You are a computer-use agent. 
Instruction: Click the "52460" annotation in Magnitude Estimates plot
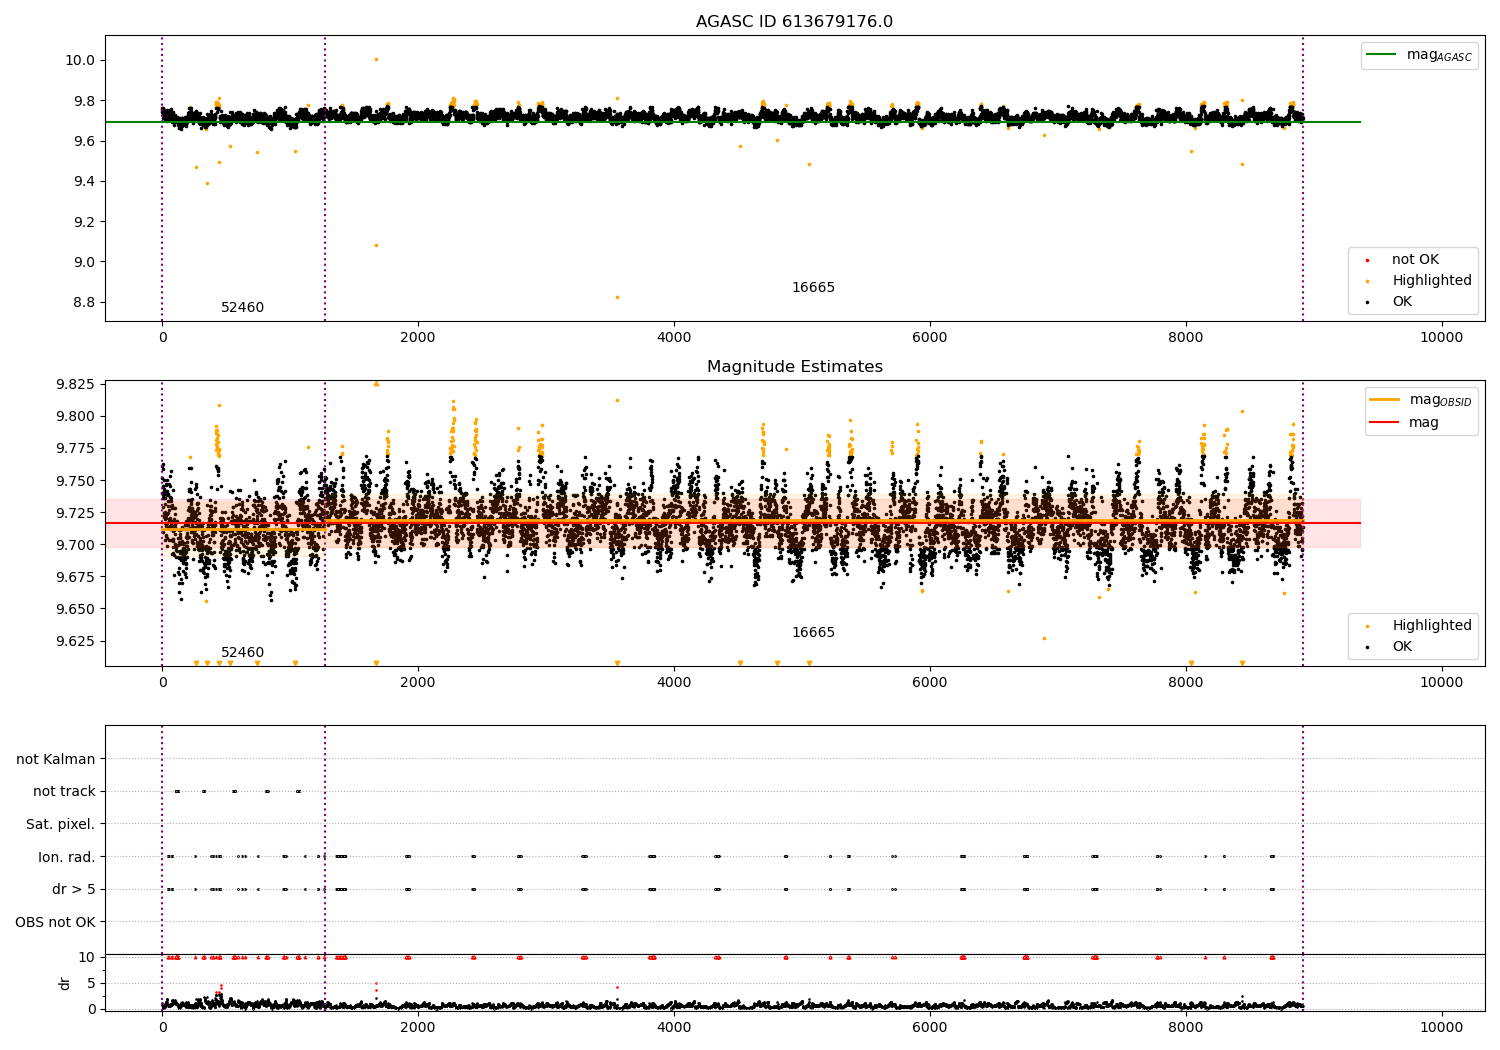(243, 653)
